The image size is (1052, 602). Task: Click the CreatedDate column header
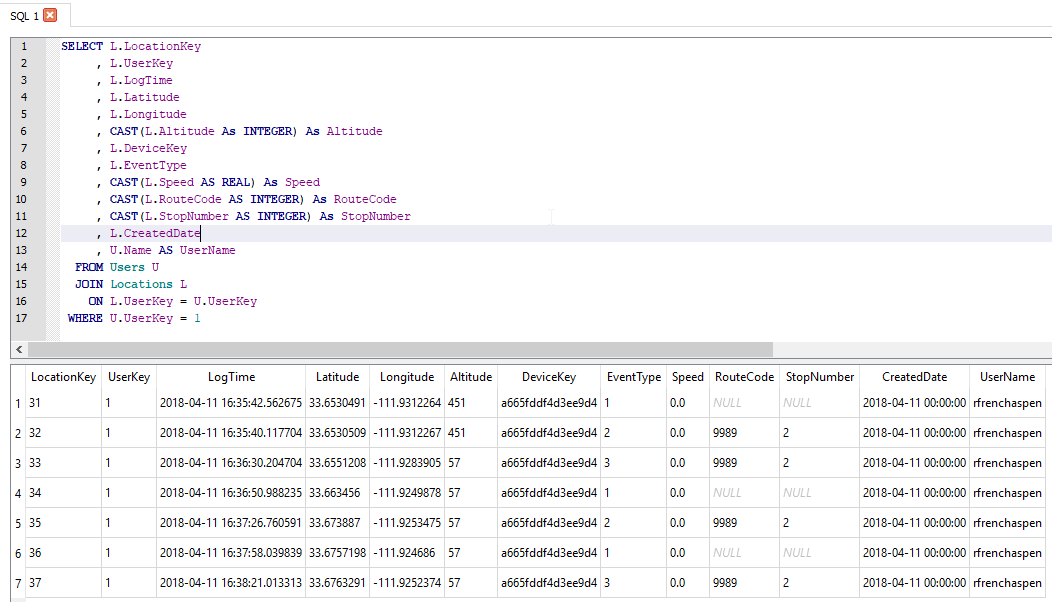[x=914, y=377]
